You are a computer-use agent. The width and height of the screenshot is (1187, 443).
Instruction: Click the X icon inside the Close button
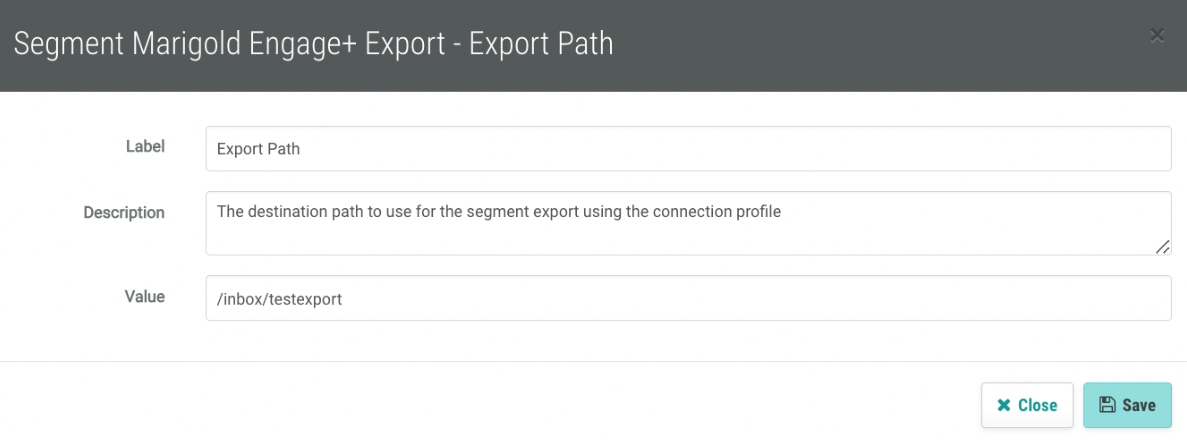pos(1004,405)
